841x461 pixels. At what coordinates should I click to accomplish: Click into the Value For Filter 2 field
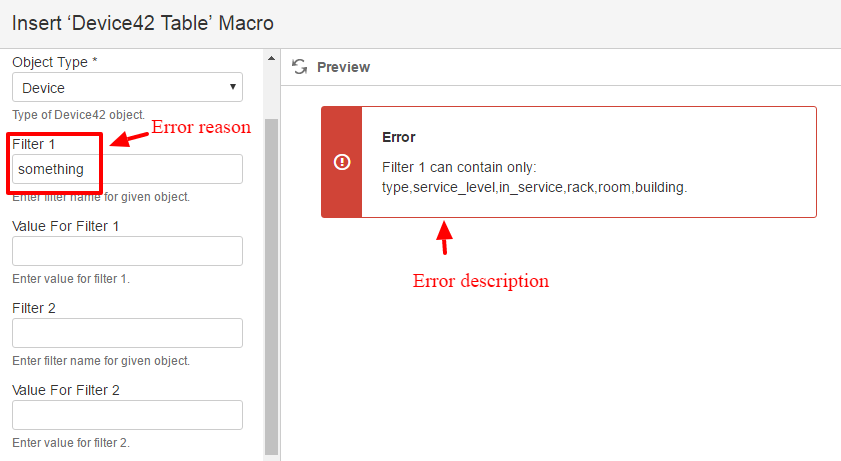pyautogui.click(x=127, y=415)
